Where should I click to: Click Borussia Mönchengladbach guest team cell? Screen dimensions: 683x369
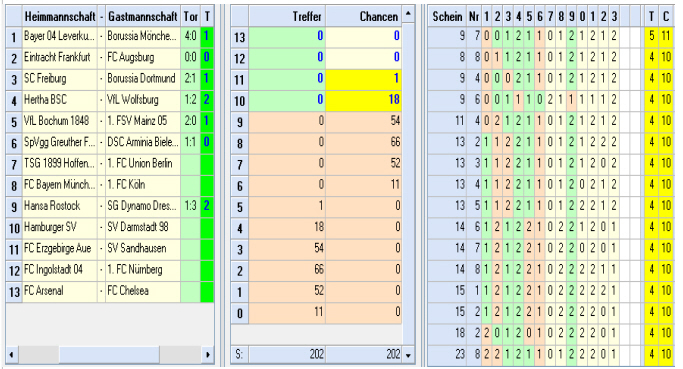(x=143, y=36)
